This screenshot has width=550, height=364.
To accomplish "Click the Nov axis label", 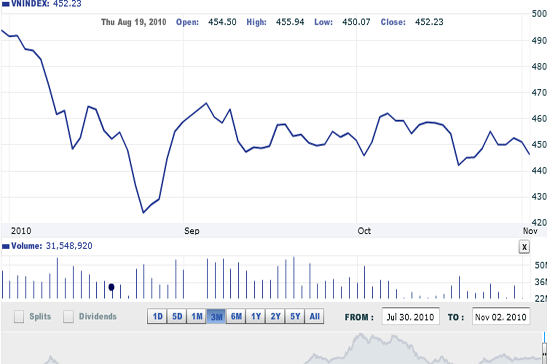I will pyautogui.click(x=530, y=231).
